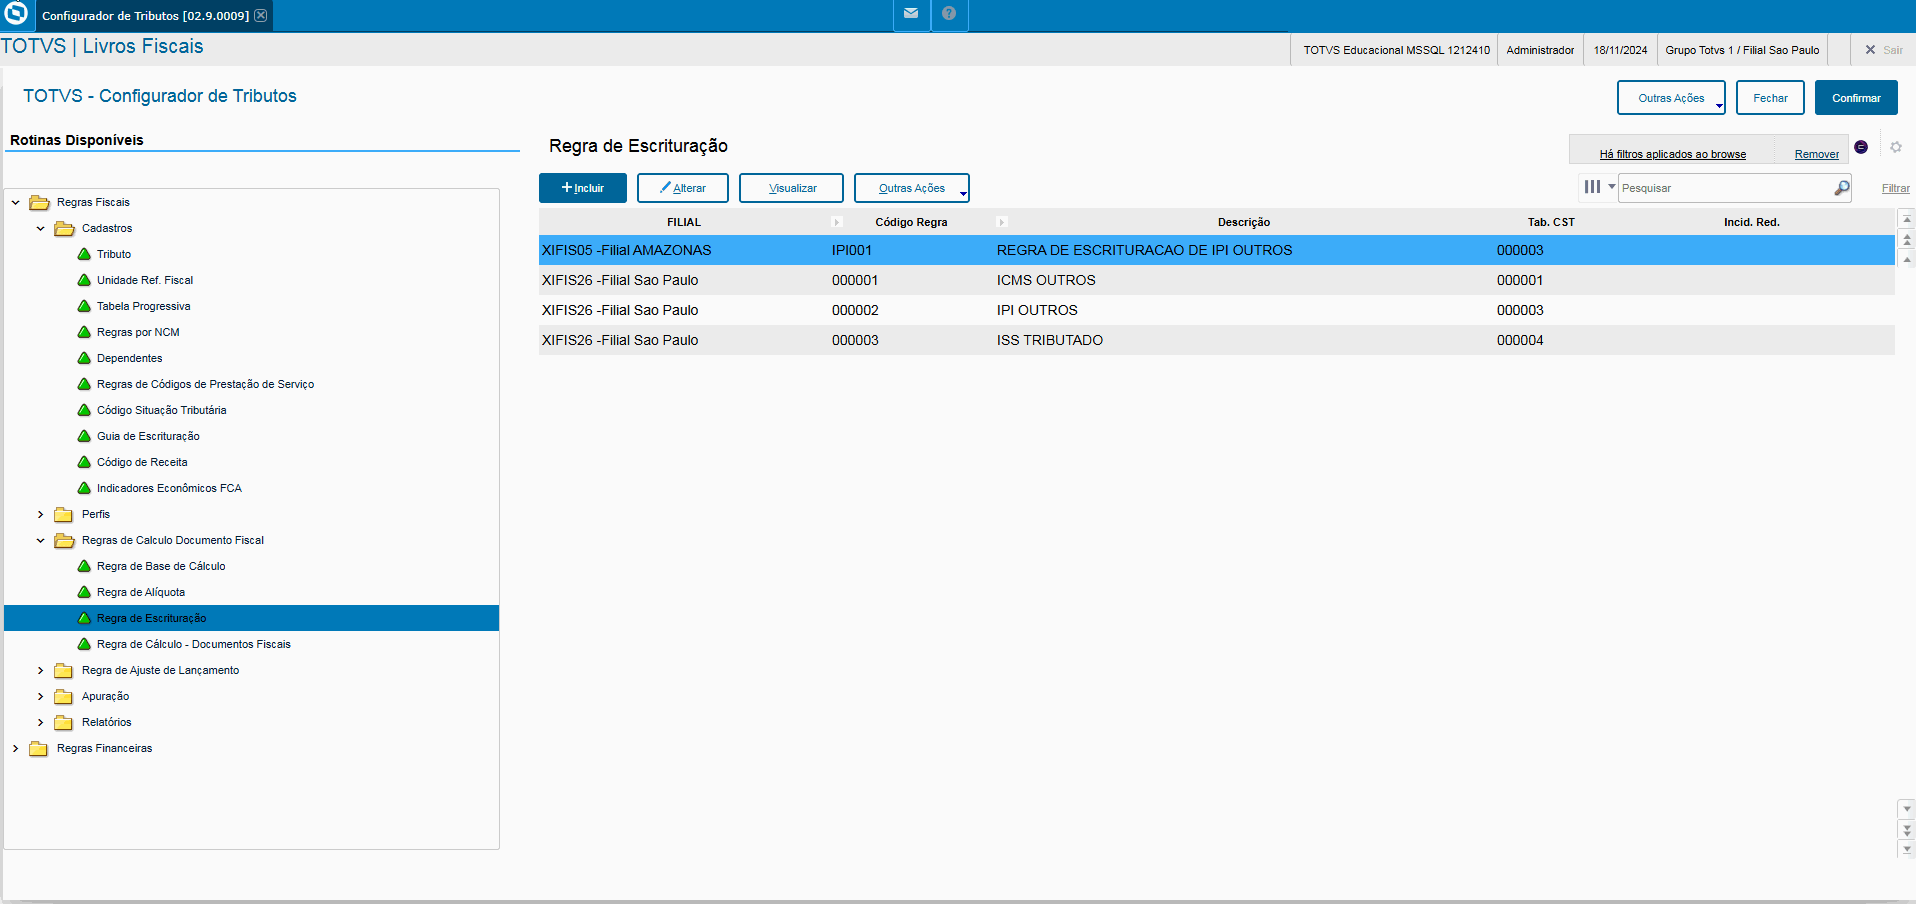Focus the Pesquisar search field
1916x904 pixels.
point(1725,188)
